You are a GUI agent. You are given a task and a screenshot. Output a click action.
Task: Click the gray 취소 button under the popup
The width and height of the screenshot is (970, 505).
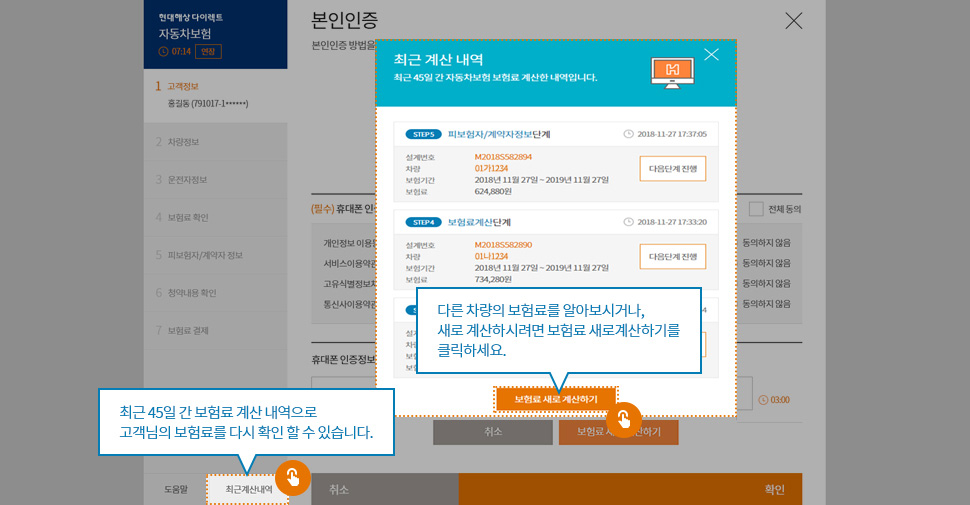coord(493,432)
